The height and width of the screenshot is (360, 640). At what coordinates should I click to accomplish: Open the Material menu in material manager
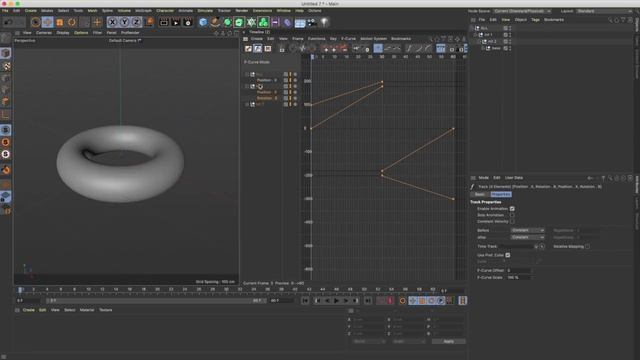[x=87, y=310]
